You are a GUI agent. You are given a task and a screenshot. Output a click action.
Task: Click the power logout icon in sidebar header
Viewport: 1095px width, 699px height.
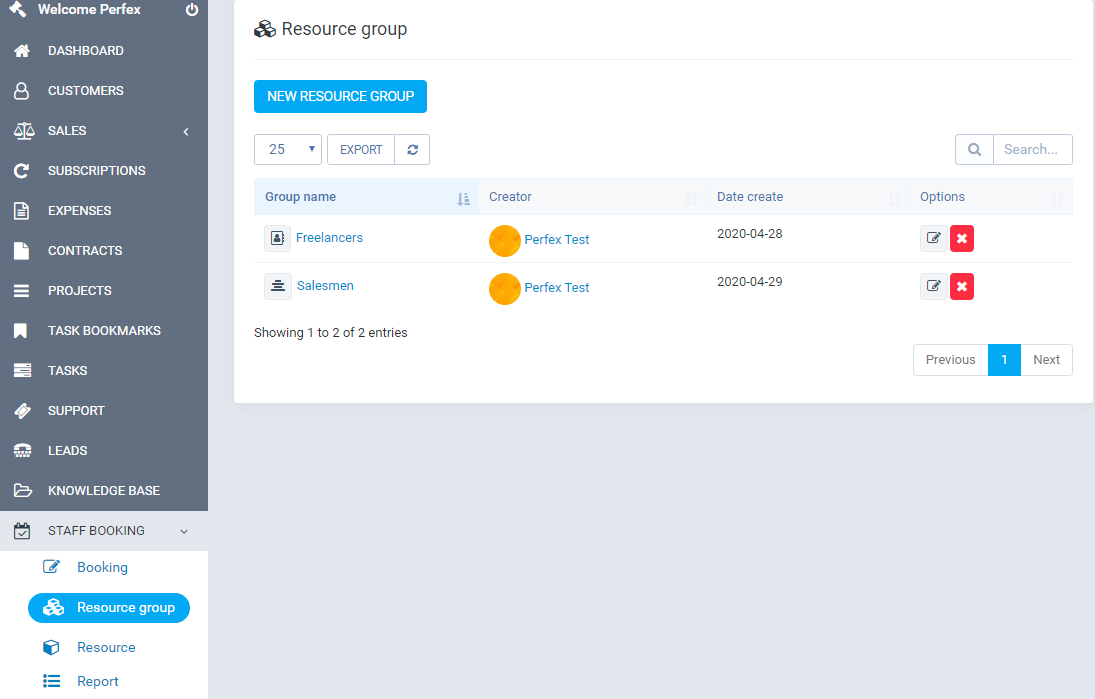192,10
